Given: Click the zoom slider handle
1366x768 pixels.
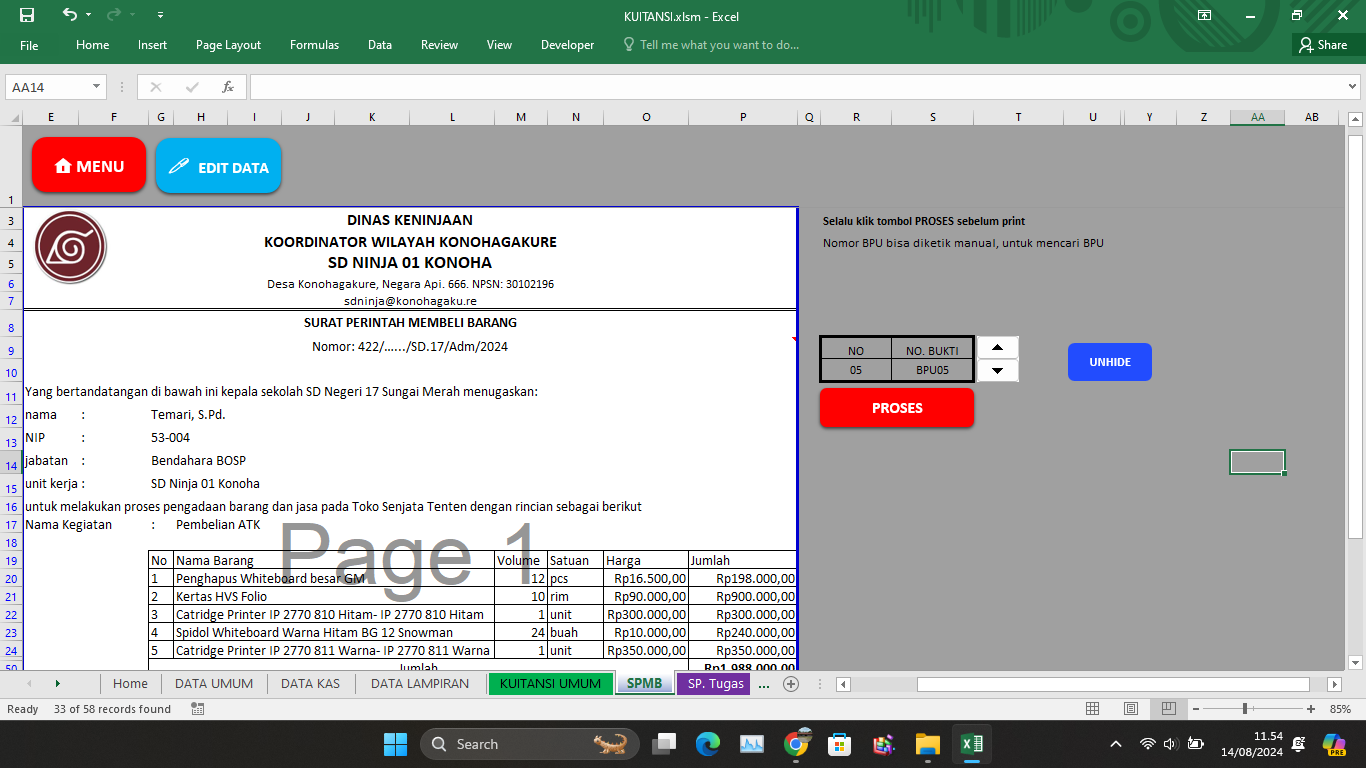Looking at the screenshot, I should (x=1244, y=709).
